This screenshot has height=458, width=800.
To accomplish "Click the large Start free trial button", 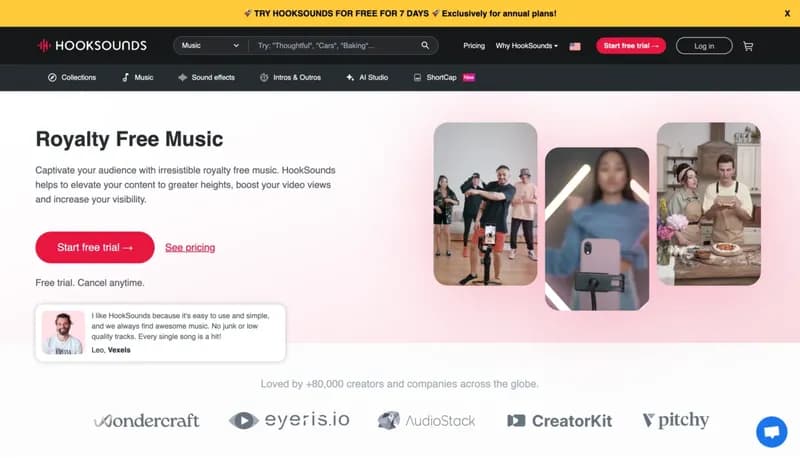I will [x=95, y=247].
